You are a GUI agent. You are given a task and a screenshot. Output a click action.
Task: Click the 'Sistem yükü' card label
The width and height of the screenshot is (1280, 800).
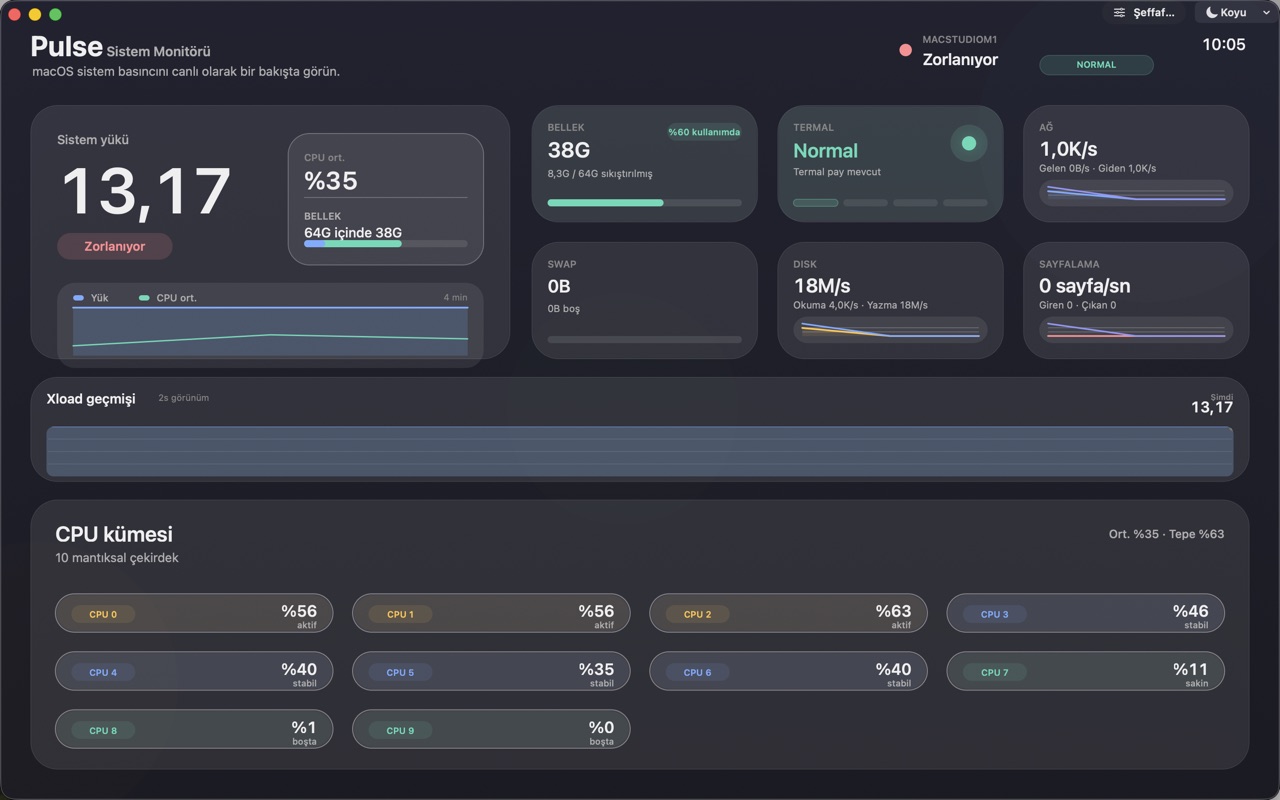(93, 140)
